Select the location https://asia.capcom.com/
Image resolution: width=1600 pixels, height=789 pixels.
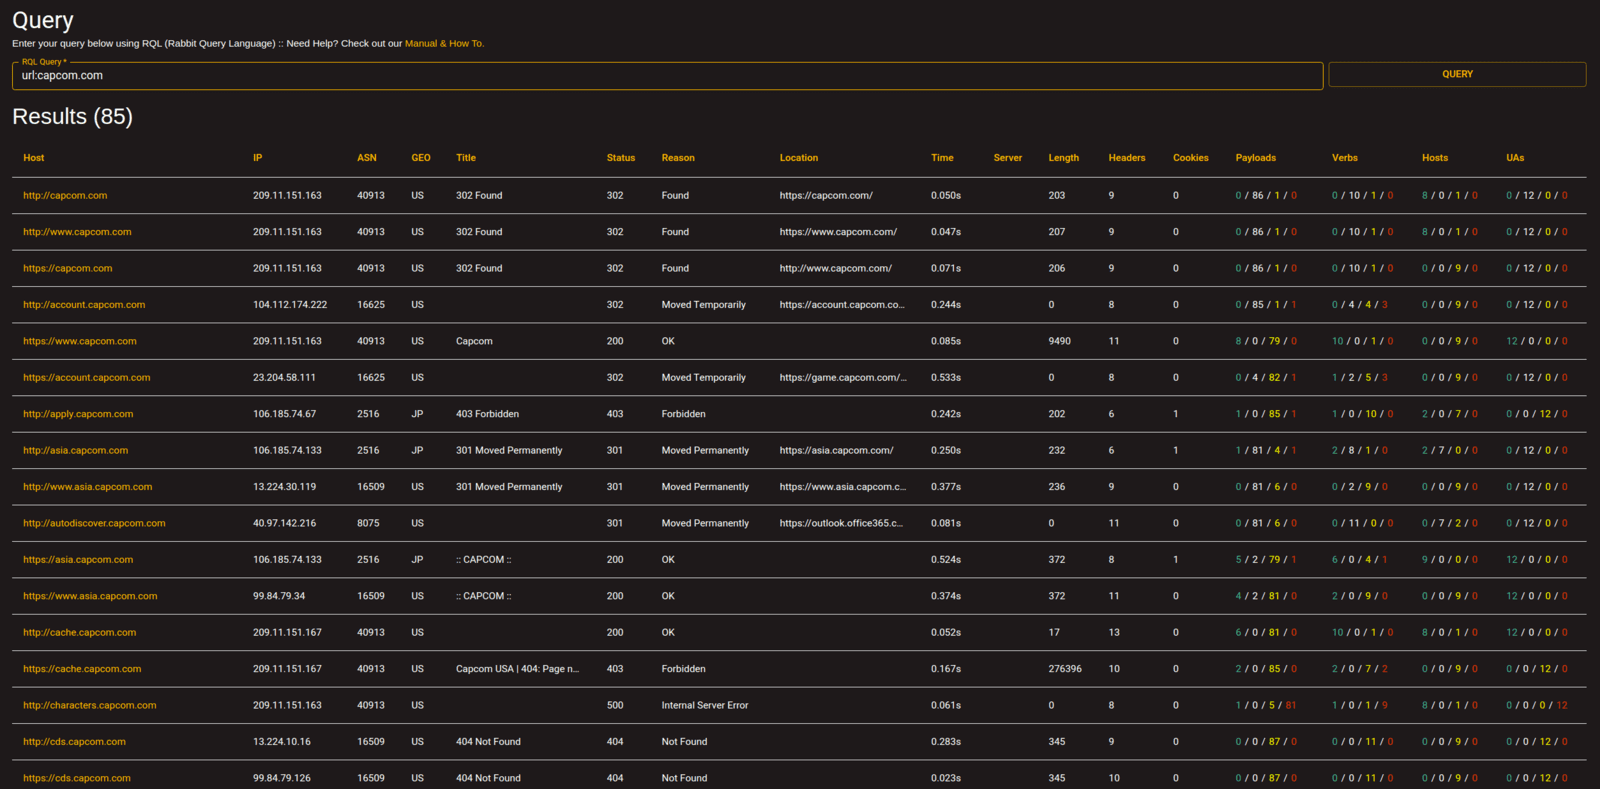pos(837,450)
